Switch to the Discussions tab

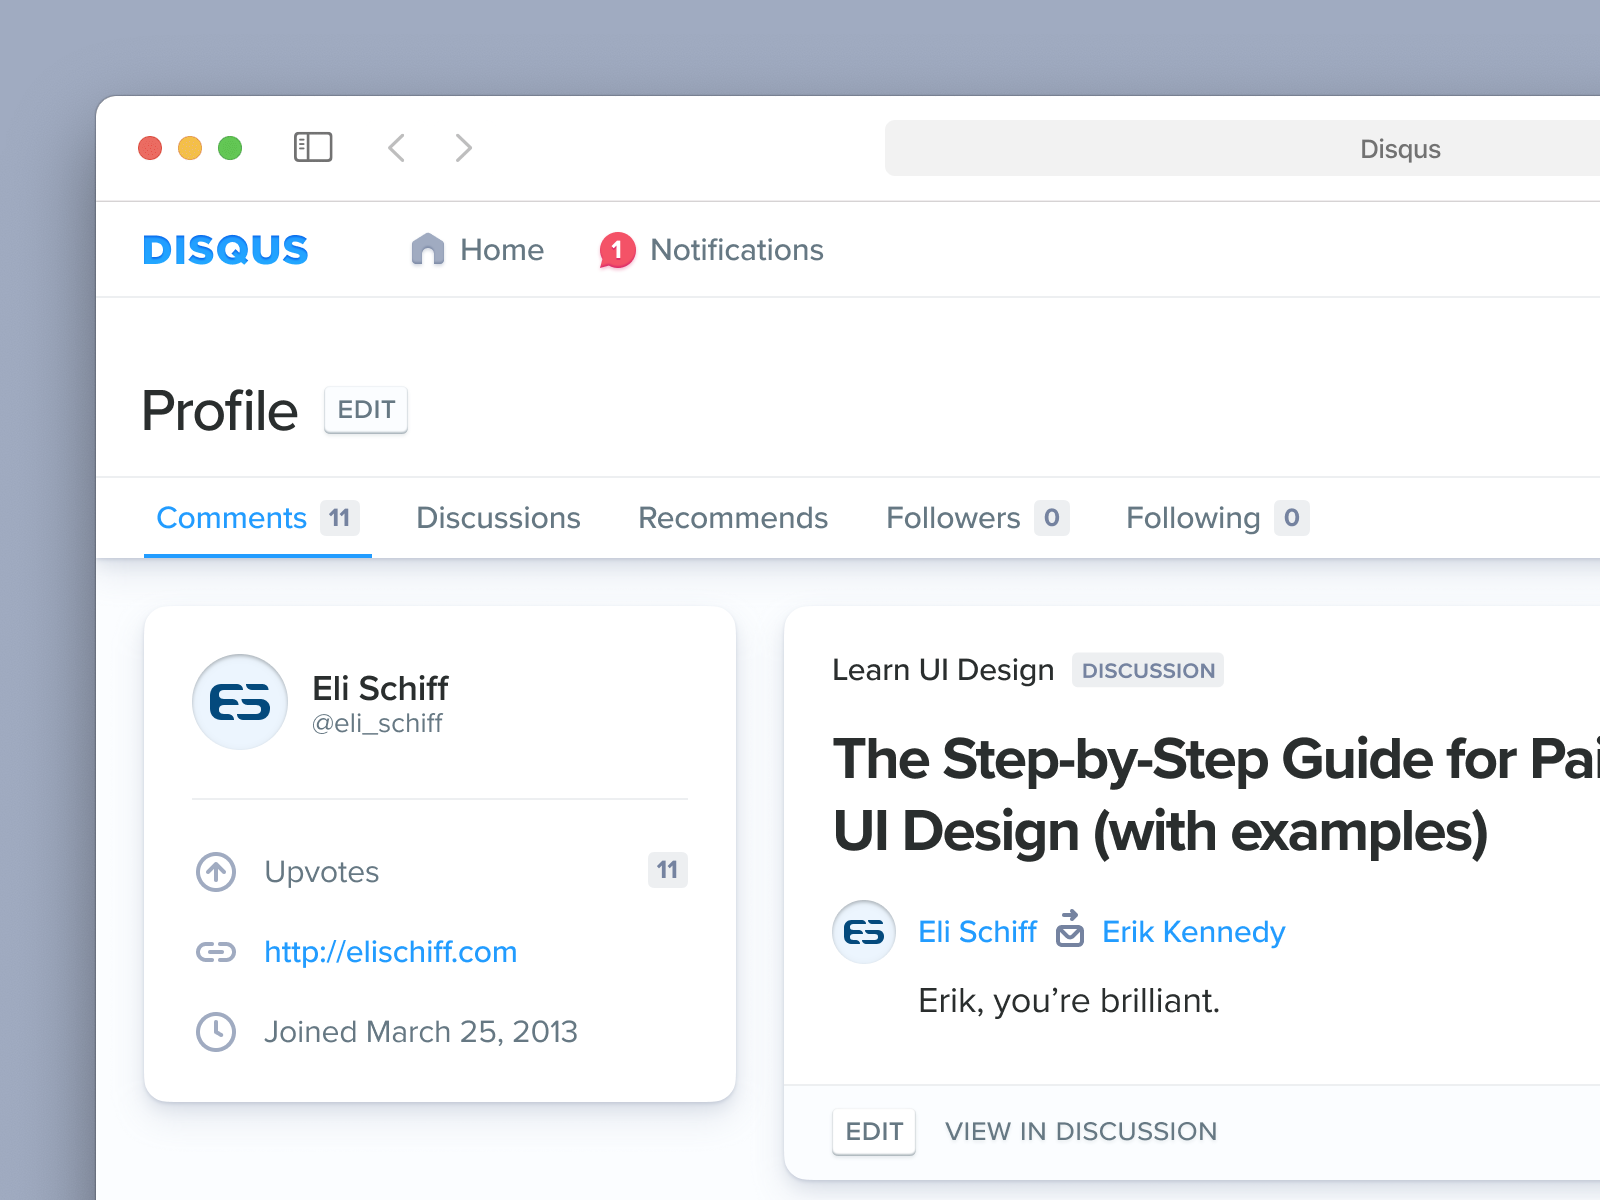[498, 517]
